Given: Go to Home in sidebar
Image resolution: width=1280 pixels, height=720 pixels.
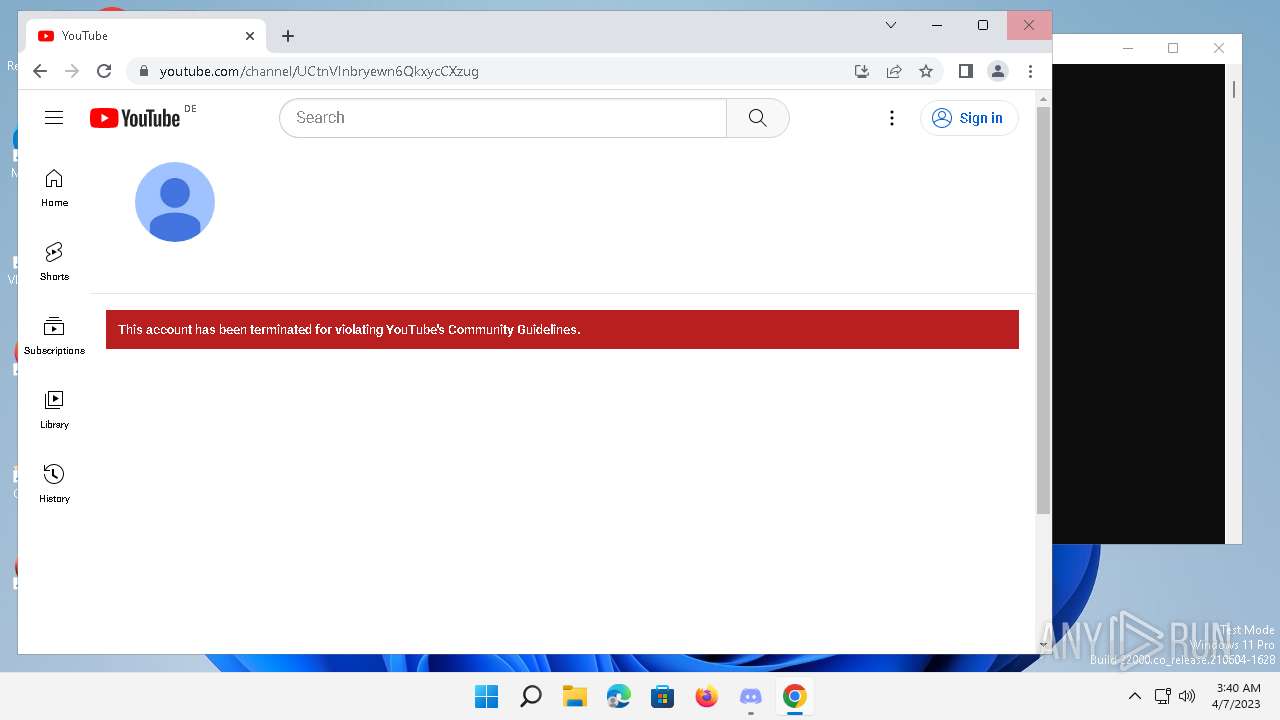Looking at the screenshot, I should point(54,188).
